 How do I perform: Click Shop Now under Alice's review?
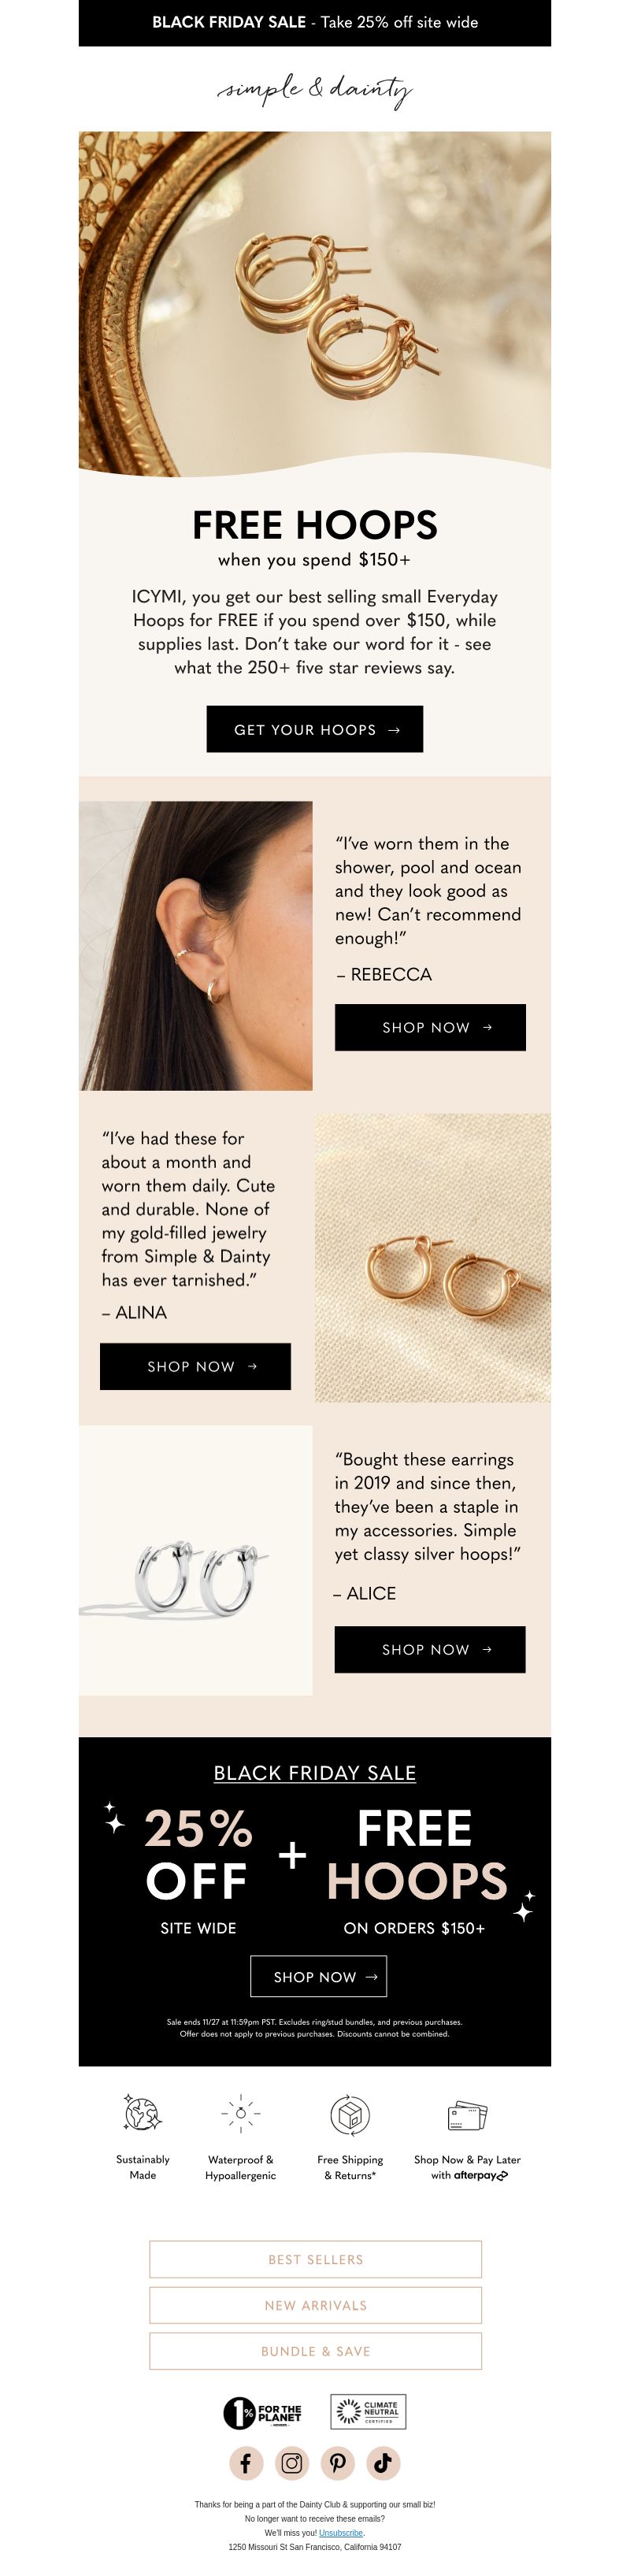(x=430, y=1649)
